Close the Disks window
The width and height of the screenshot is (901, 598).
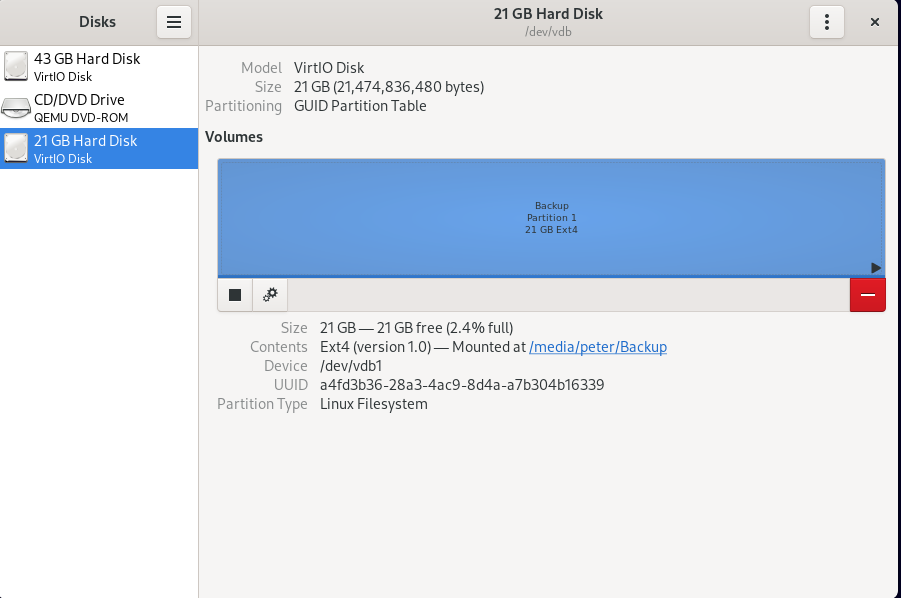874,22
